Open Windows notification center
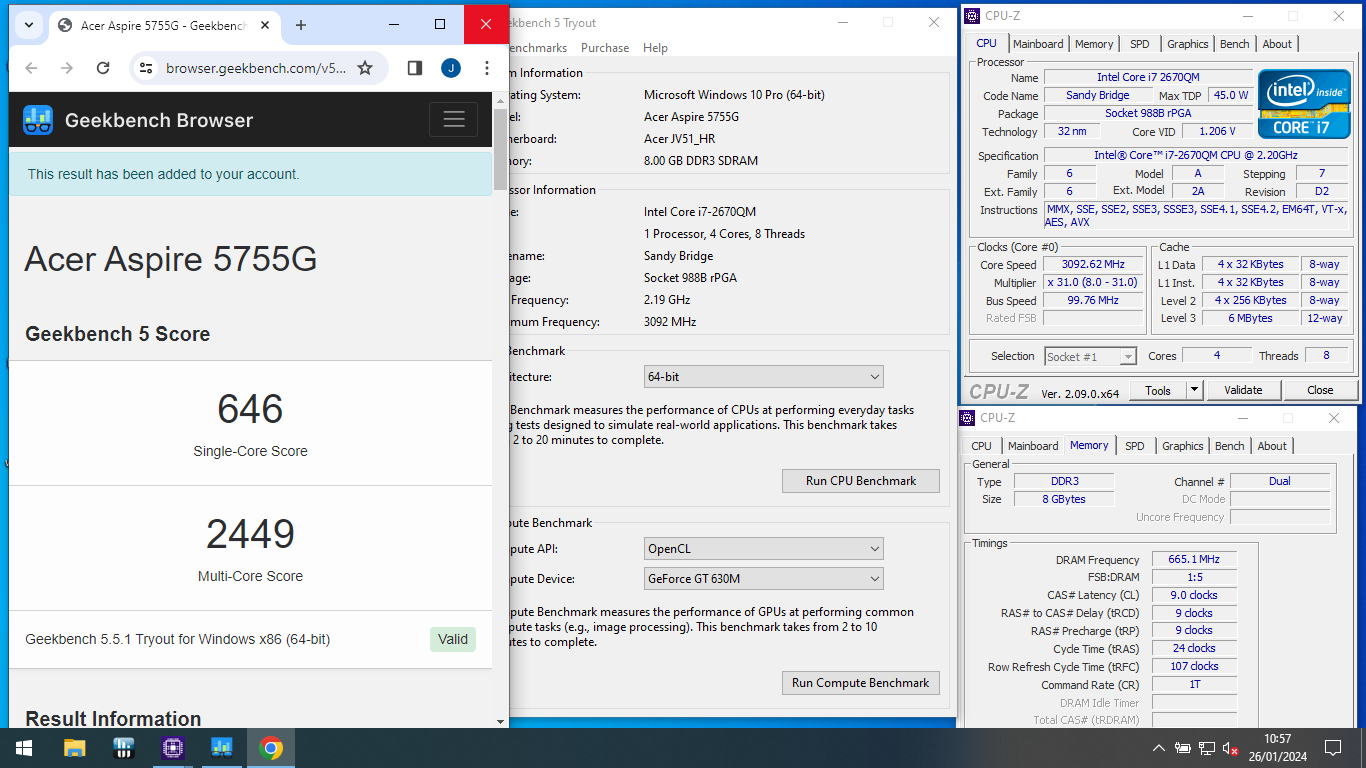 (x=1333, y=748)
